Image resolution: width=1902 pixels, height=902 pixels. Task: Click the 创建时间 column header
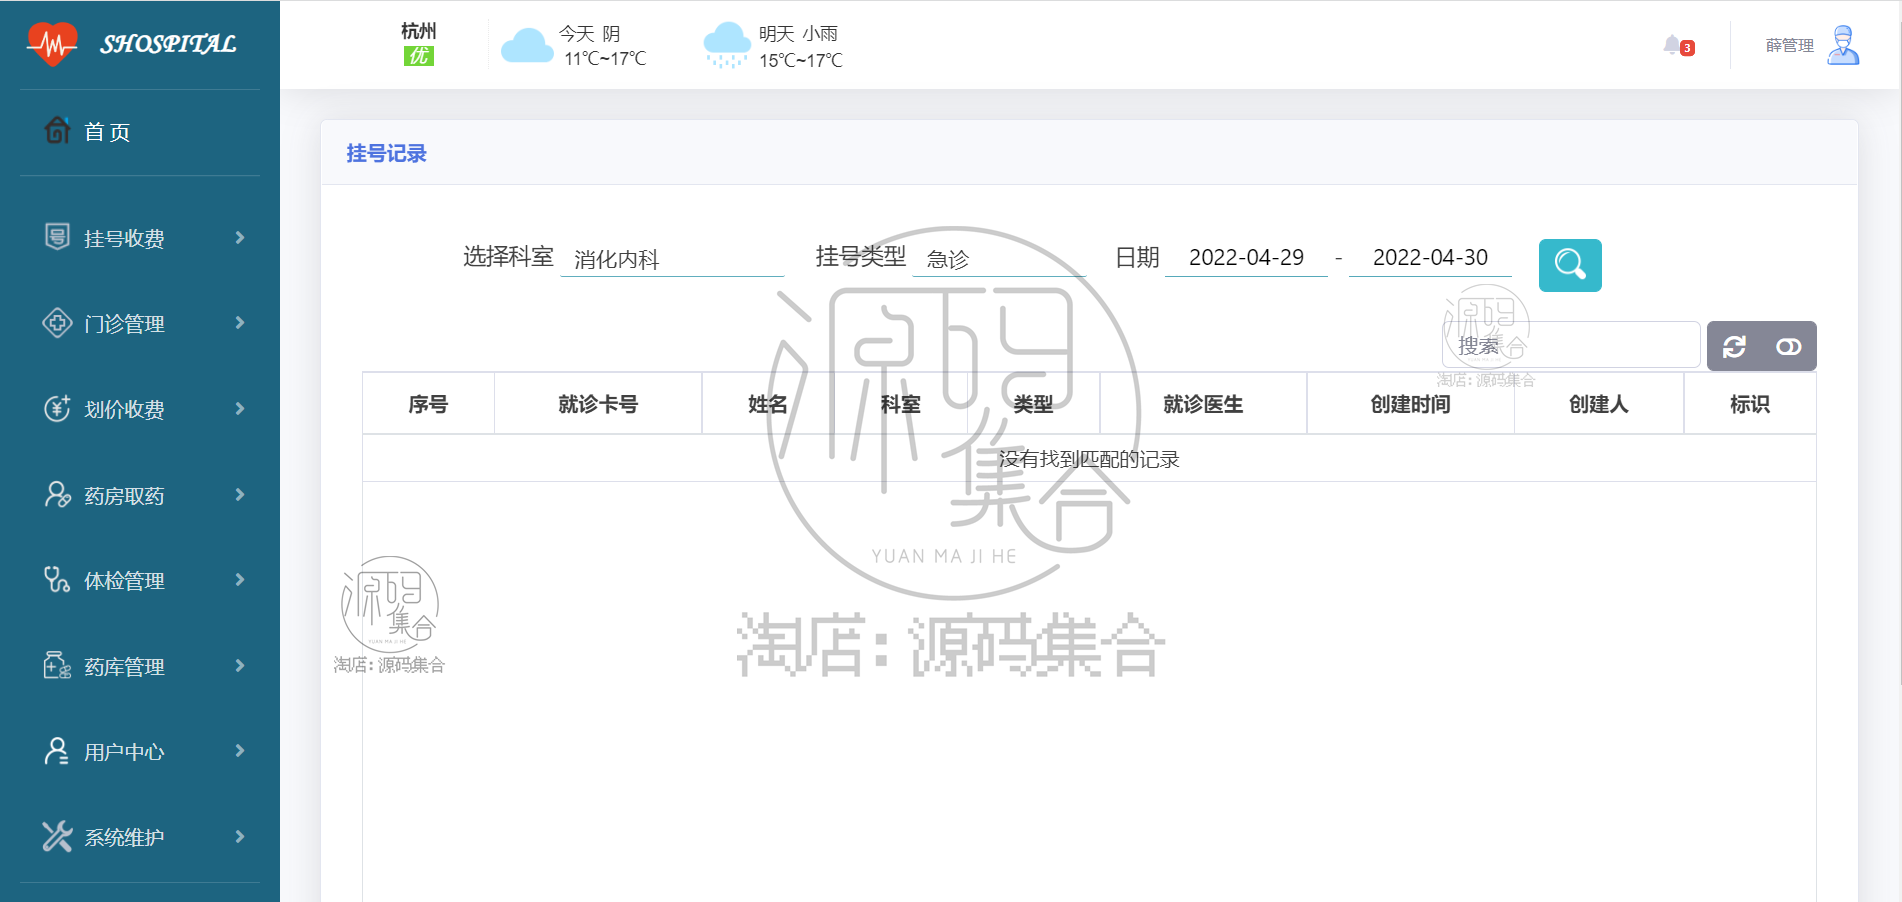[1410, 404]
